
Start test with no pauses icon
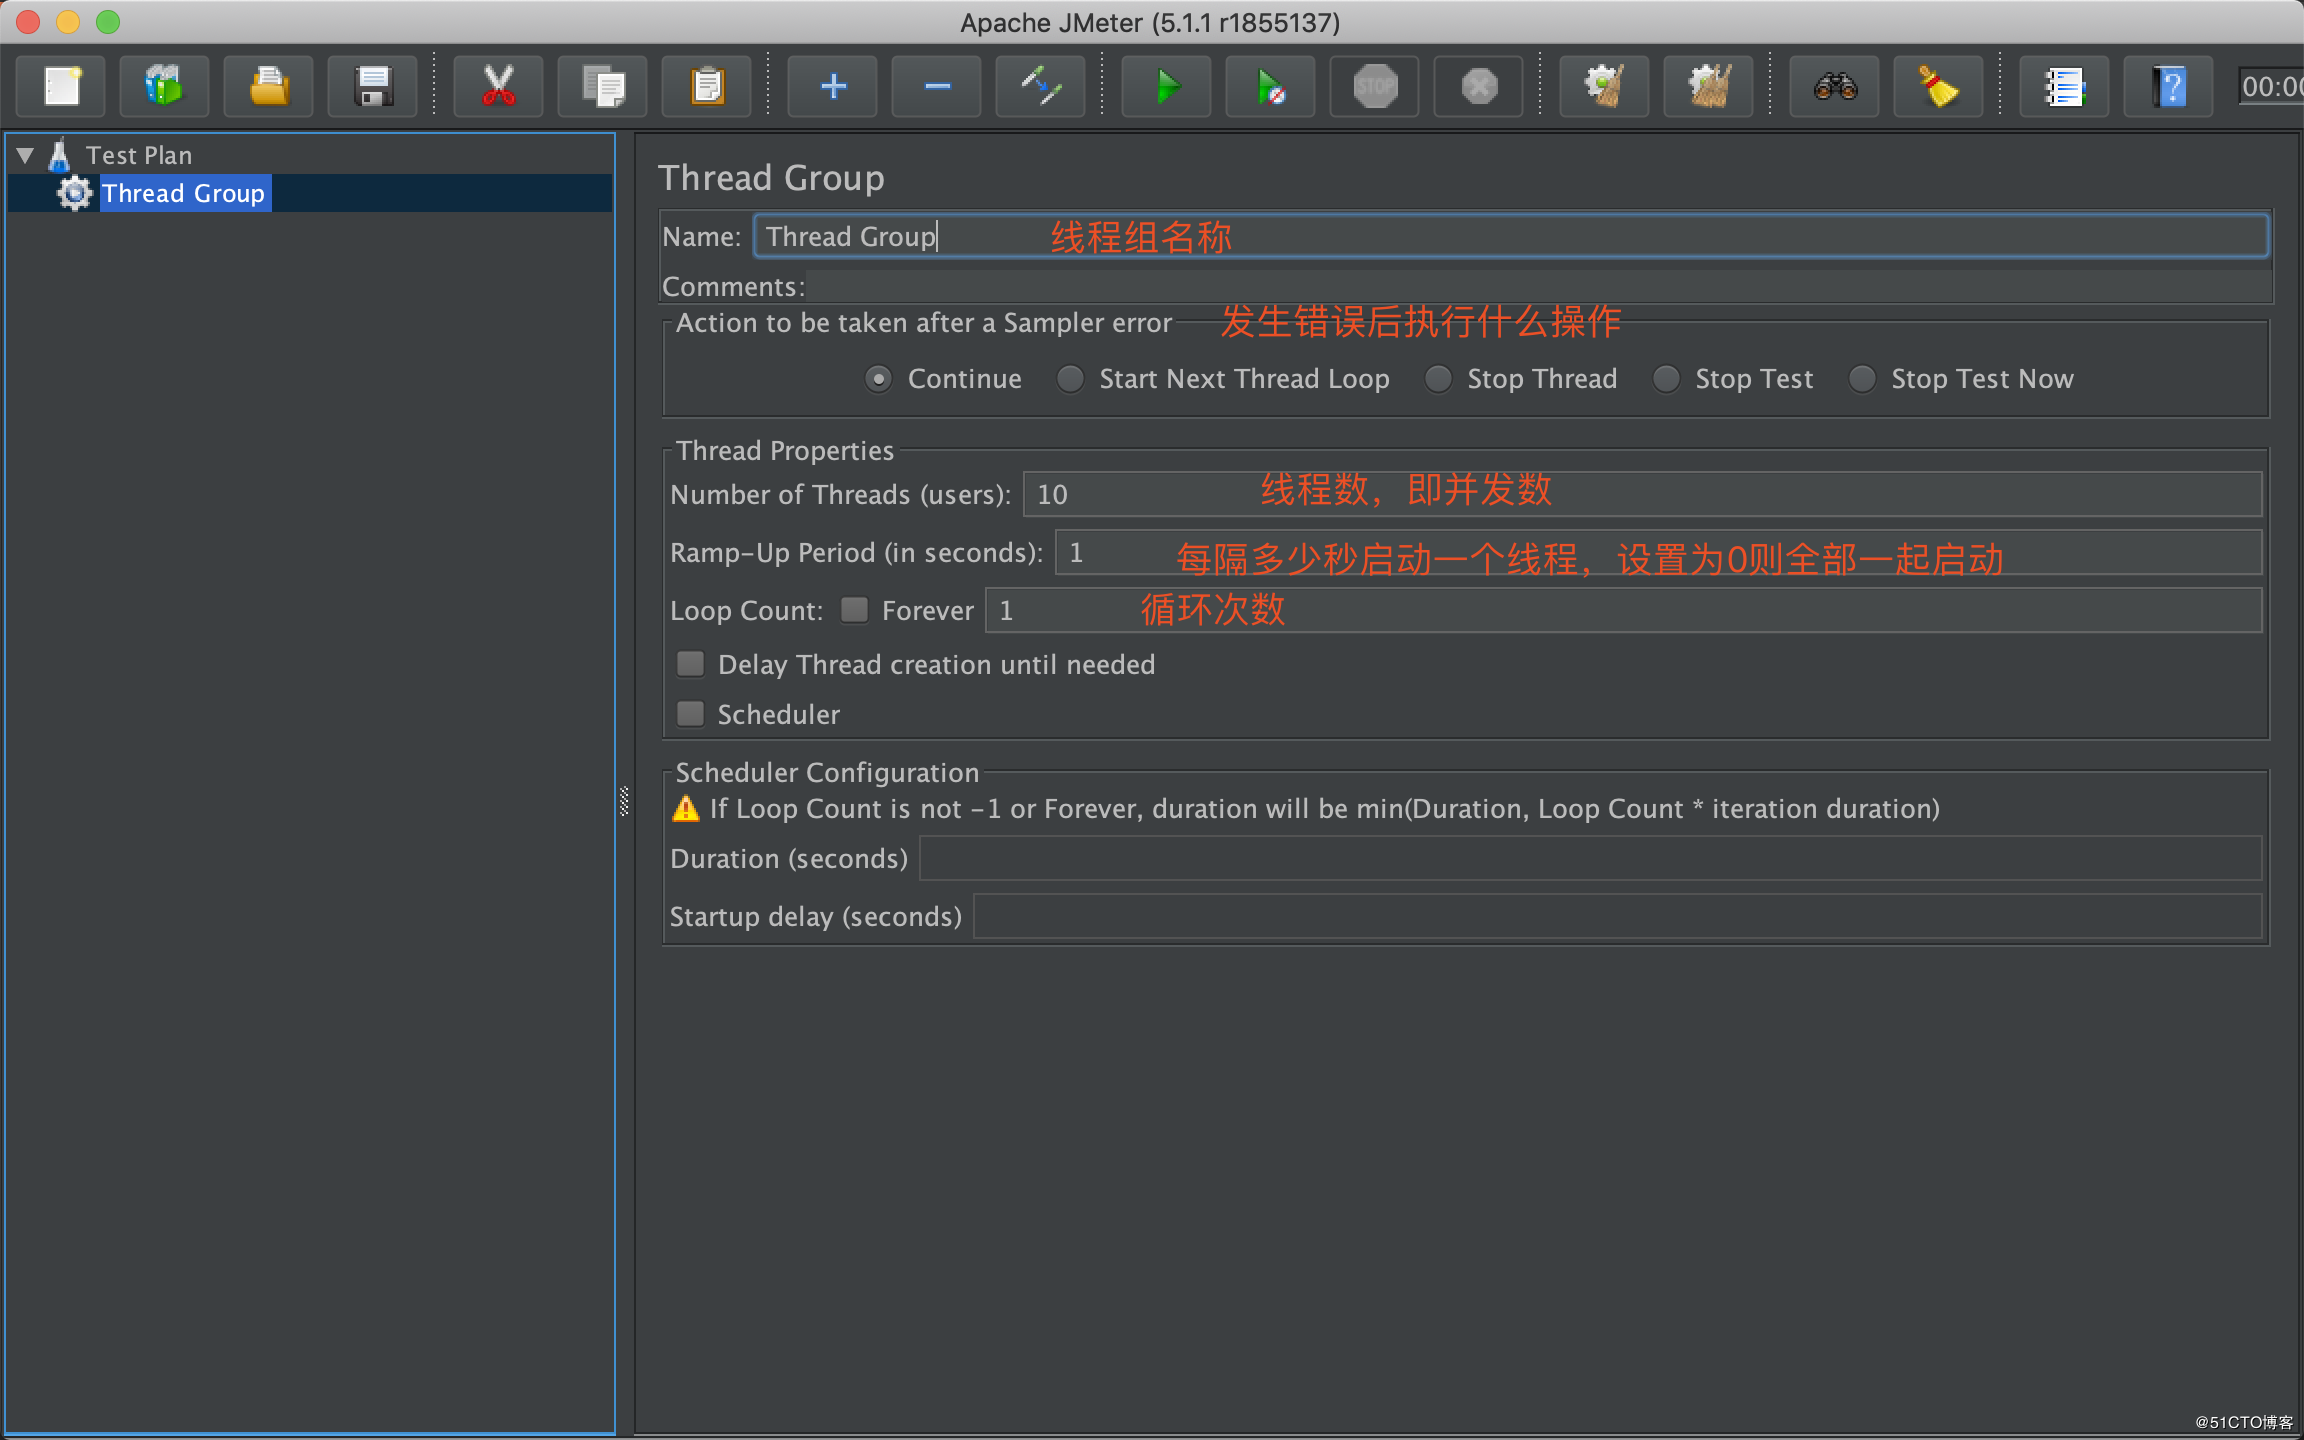point(1271,87)
